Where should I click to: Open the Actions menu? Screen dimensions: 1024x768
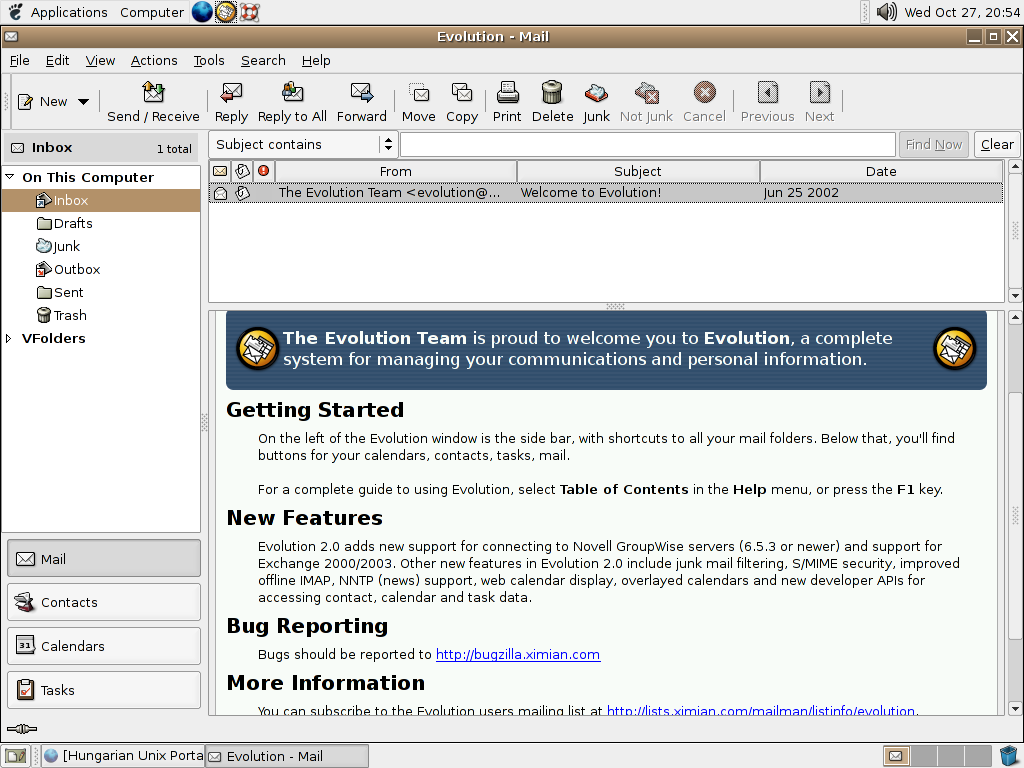point(154,61)
